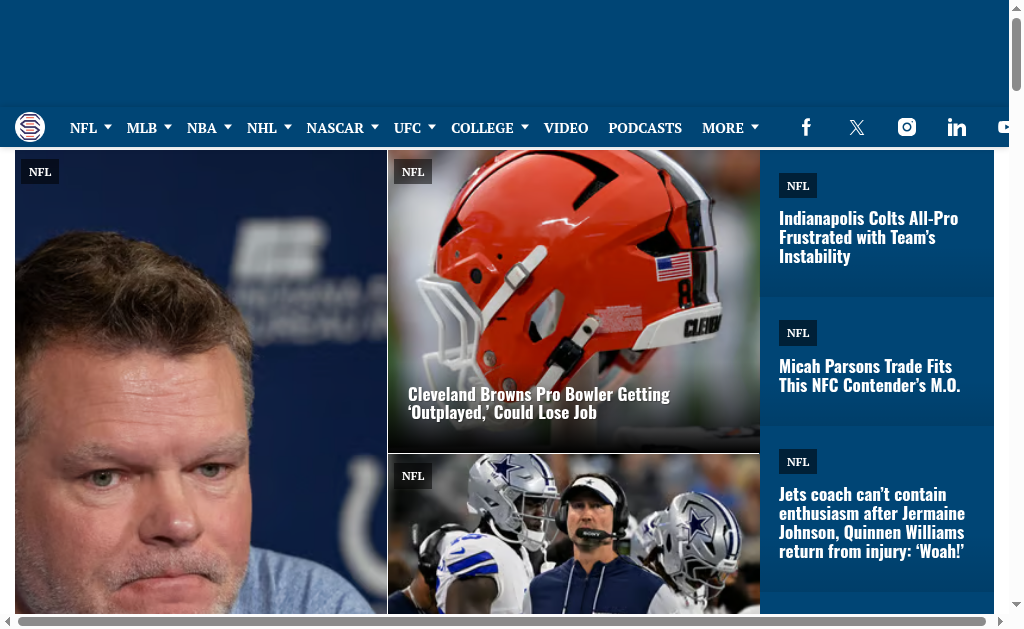Image resolution: width=1024 pixels, height=629 pixels.
Task: Open the NHL navigation menu item
Action: 262,128
